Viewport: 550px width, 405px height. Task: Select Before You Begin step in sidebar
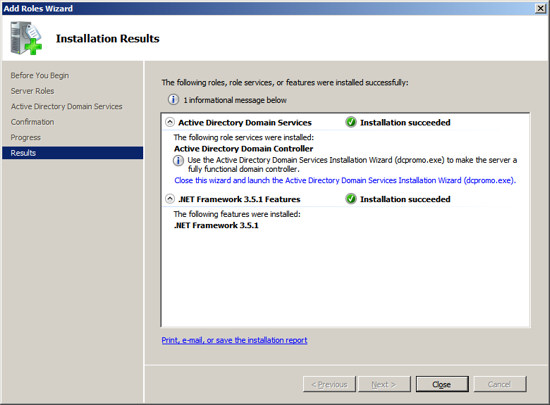click(40, 75)
